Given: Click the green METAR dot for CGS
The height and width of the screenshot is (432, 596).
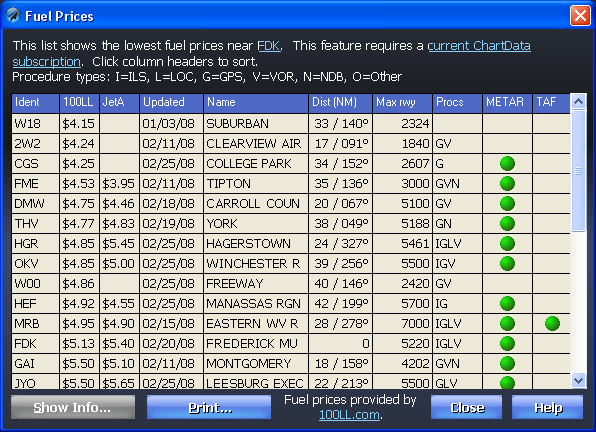Looking at the screenshot, I should tap(507, 164).
